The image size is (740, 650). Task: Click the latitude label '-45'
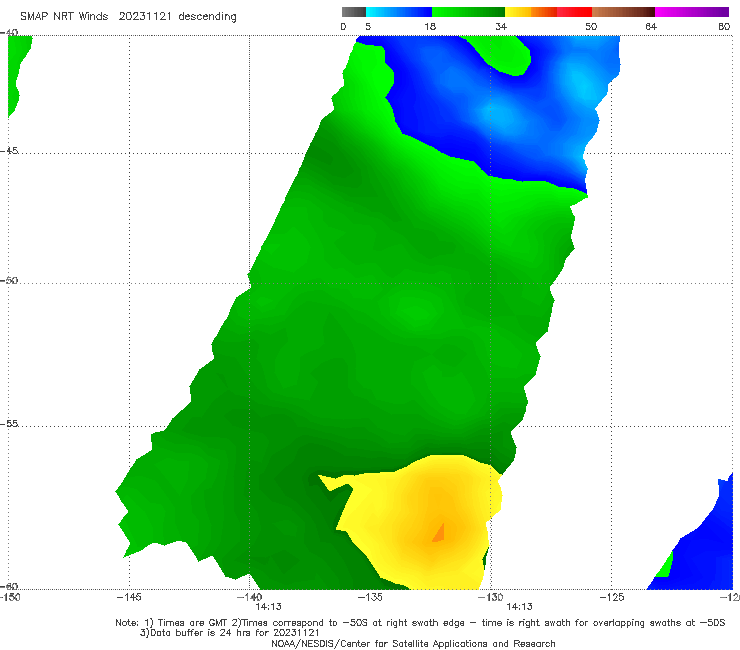[x=9, y=151]
